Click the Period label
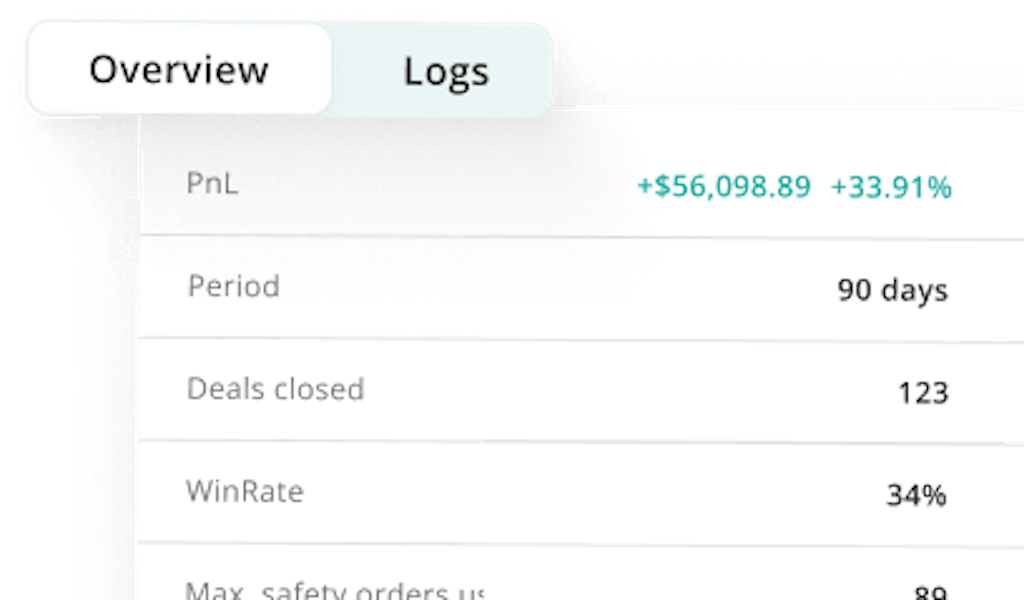The height and width of the screenshot is (600, 1024). pyautogui.click(x=233, y=286)
